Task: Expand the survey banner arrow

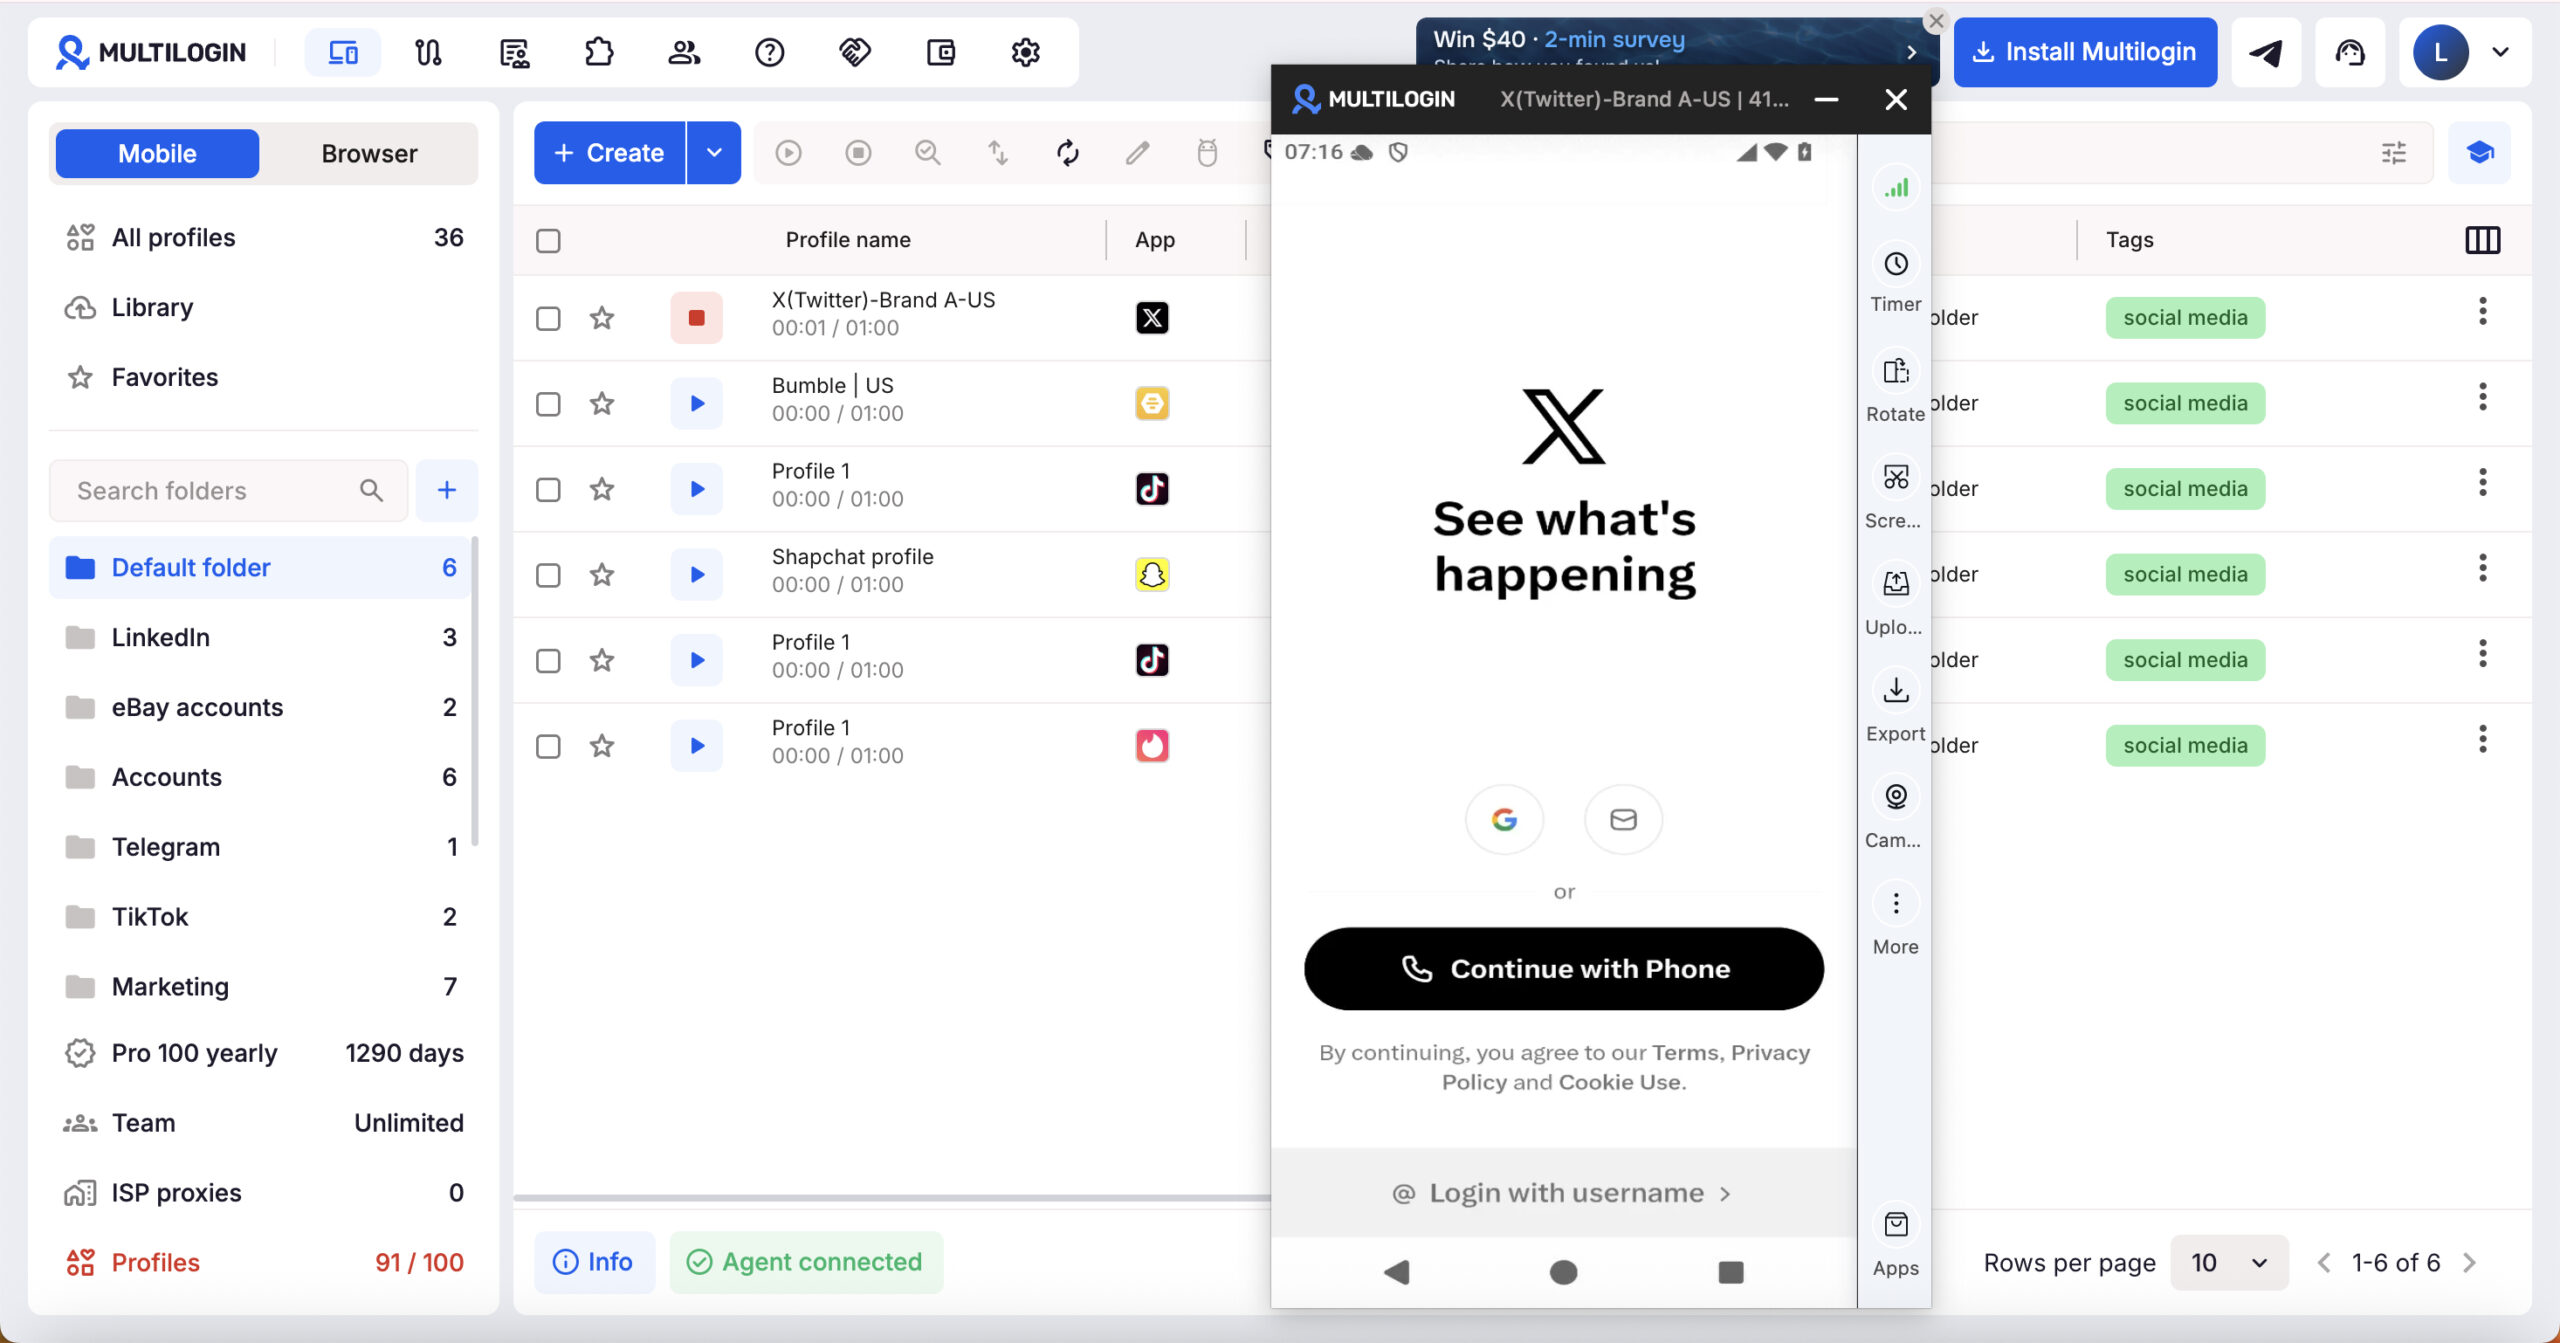Action: 1911,52
